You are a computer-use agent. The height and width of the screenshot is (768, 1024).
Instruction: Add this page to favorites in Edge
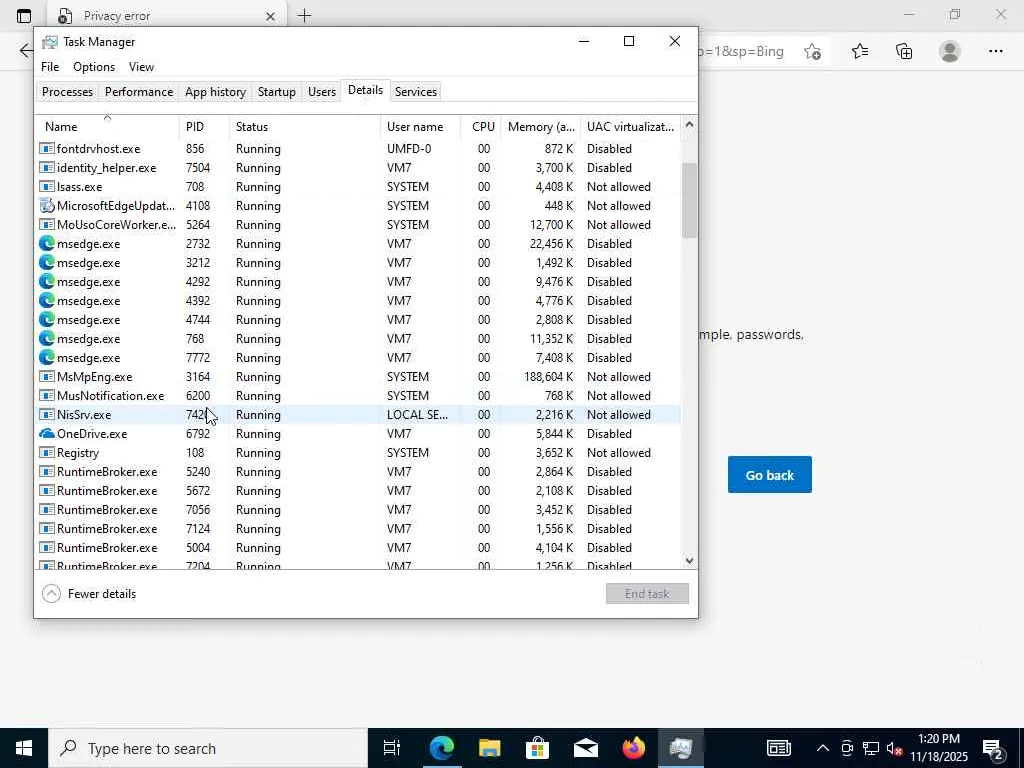pos(812,51)
